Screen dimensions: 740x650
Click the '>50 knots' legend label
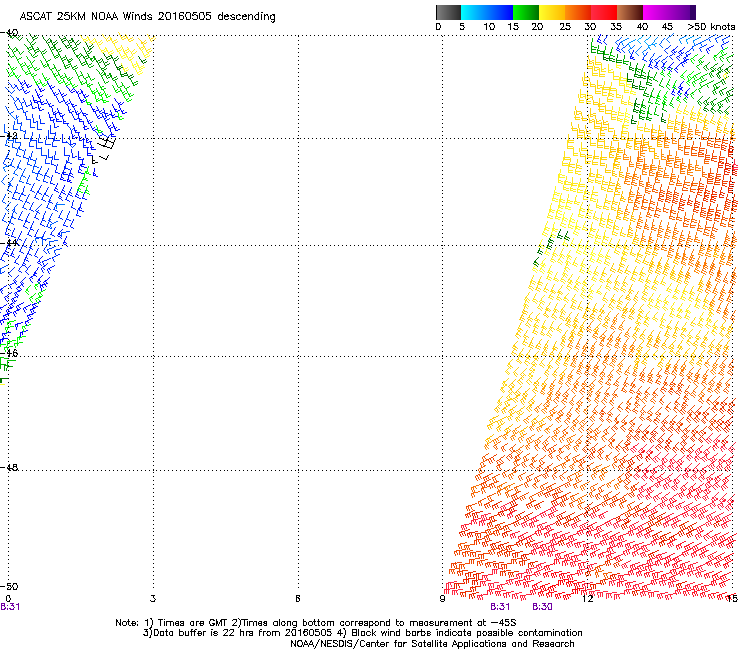[711, 27]
